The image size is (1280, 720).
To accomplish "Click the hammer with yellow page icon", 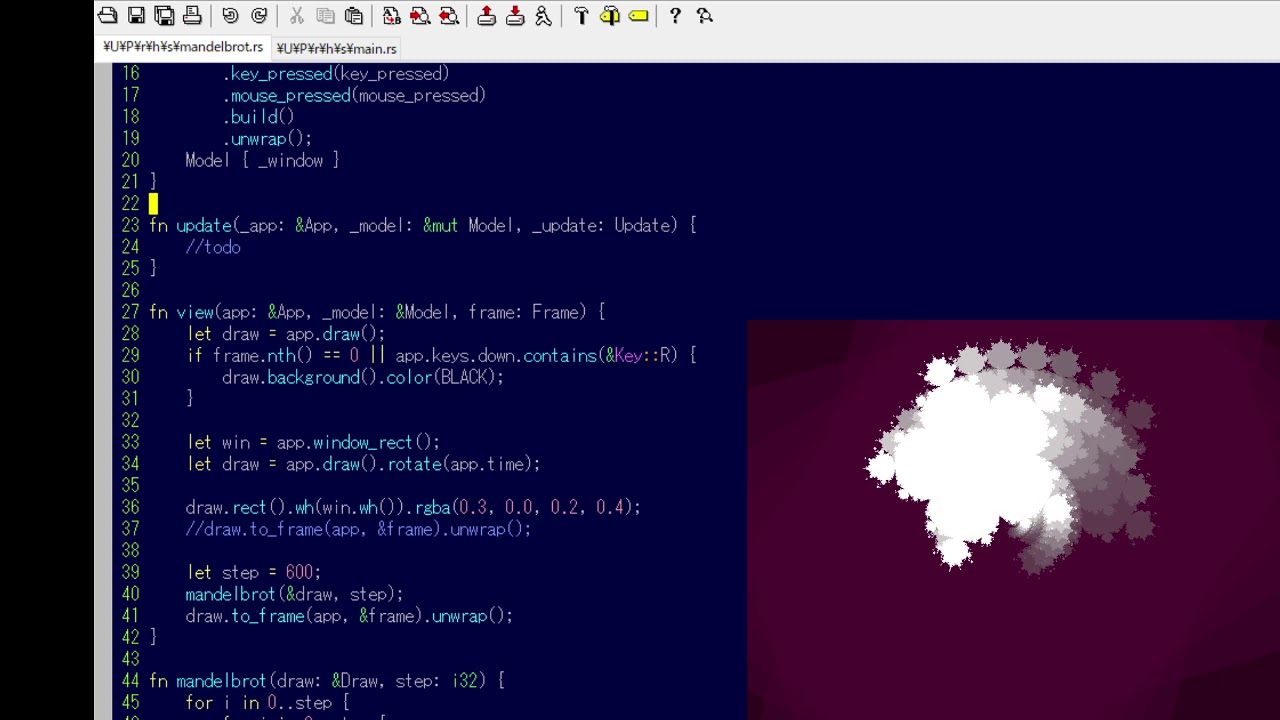I will [610, 16].
